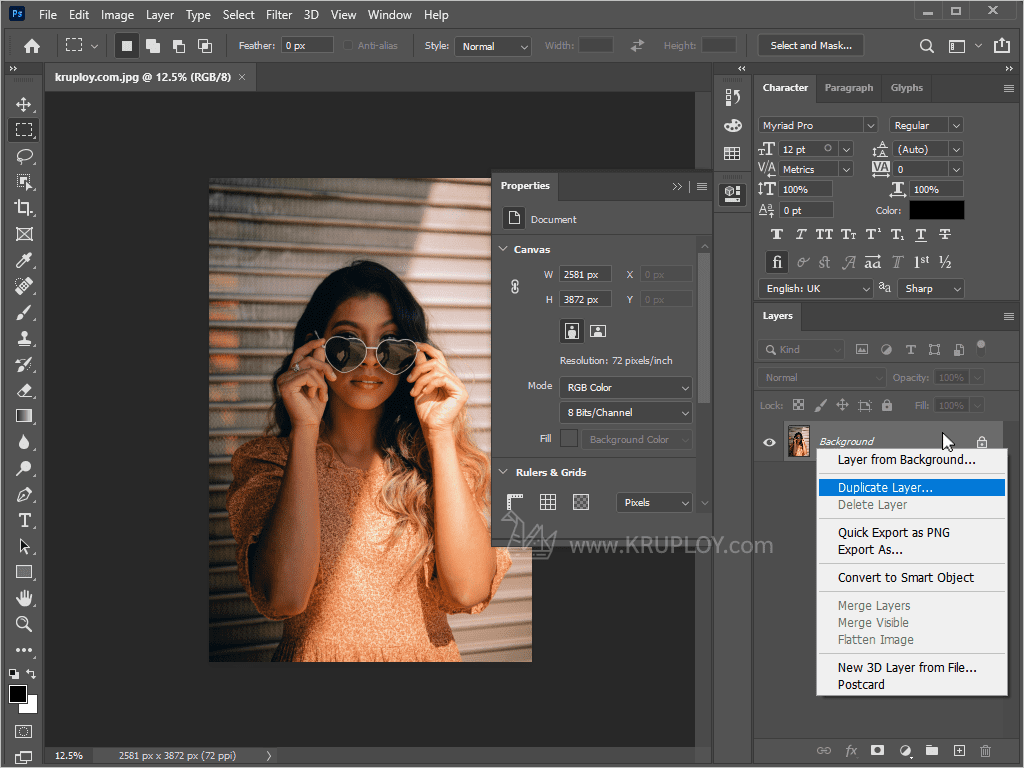This screenshot has height=768, width=1024.
Task: Select the Eyedropper tool
Action: pyautogui.click(x=24, y=260)
